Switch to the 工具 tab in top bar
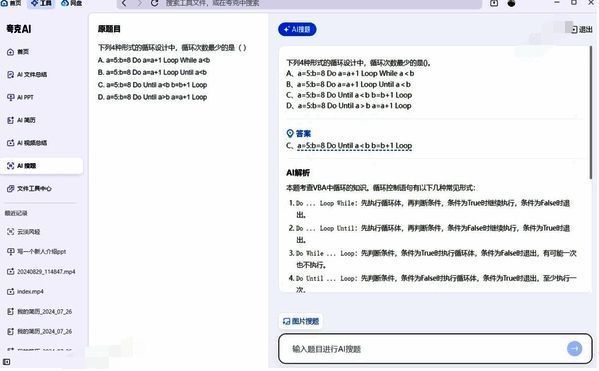The height and width of the screenshot is (371, 599). 41,3
